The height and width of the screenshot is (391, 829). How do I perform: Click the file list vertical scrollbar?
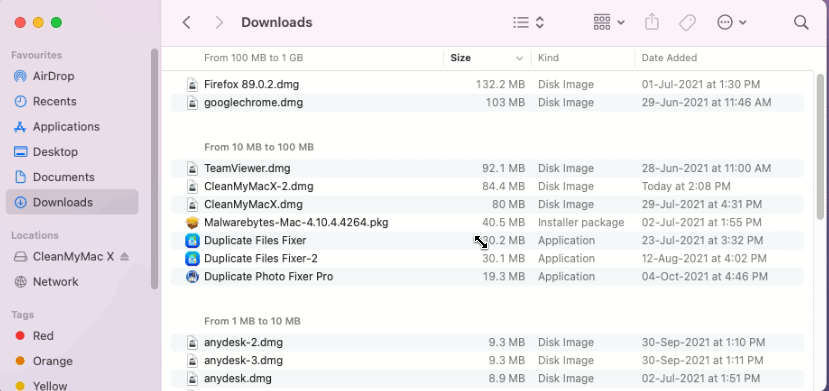pyautogui.click(x=820, y=147)
